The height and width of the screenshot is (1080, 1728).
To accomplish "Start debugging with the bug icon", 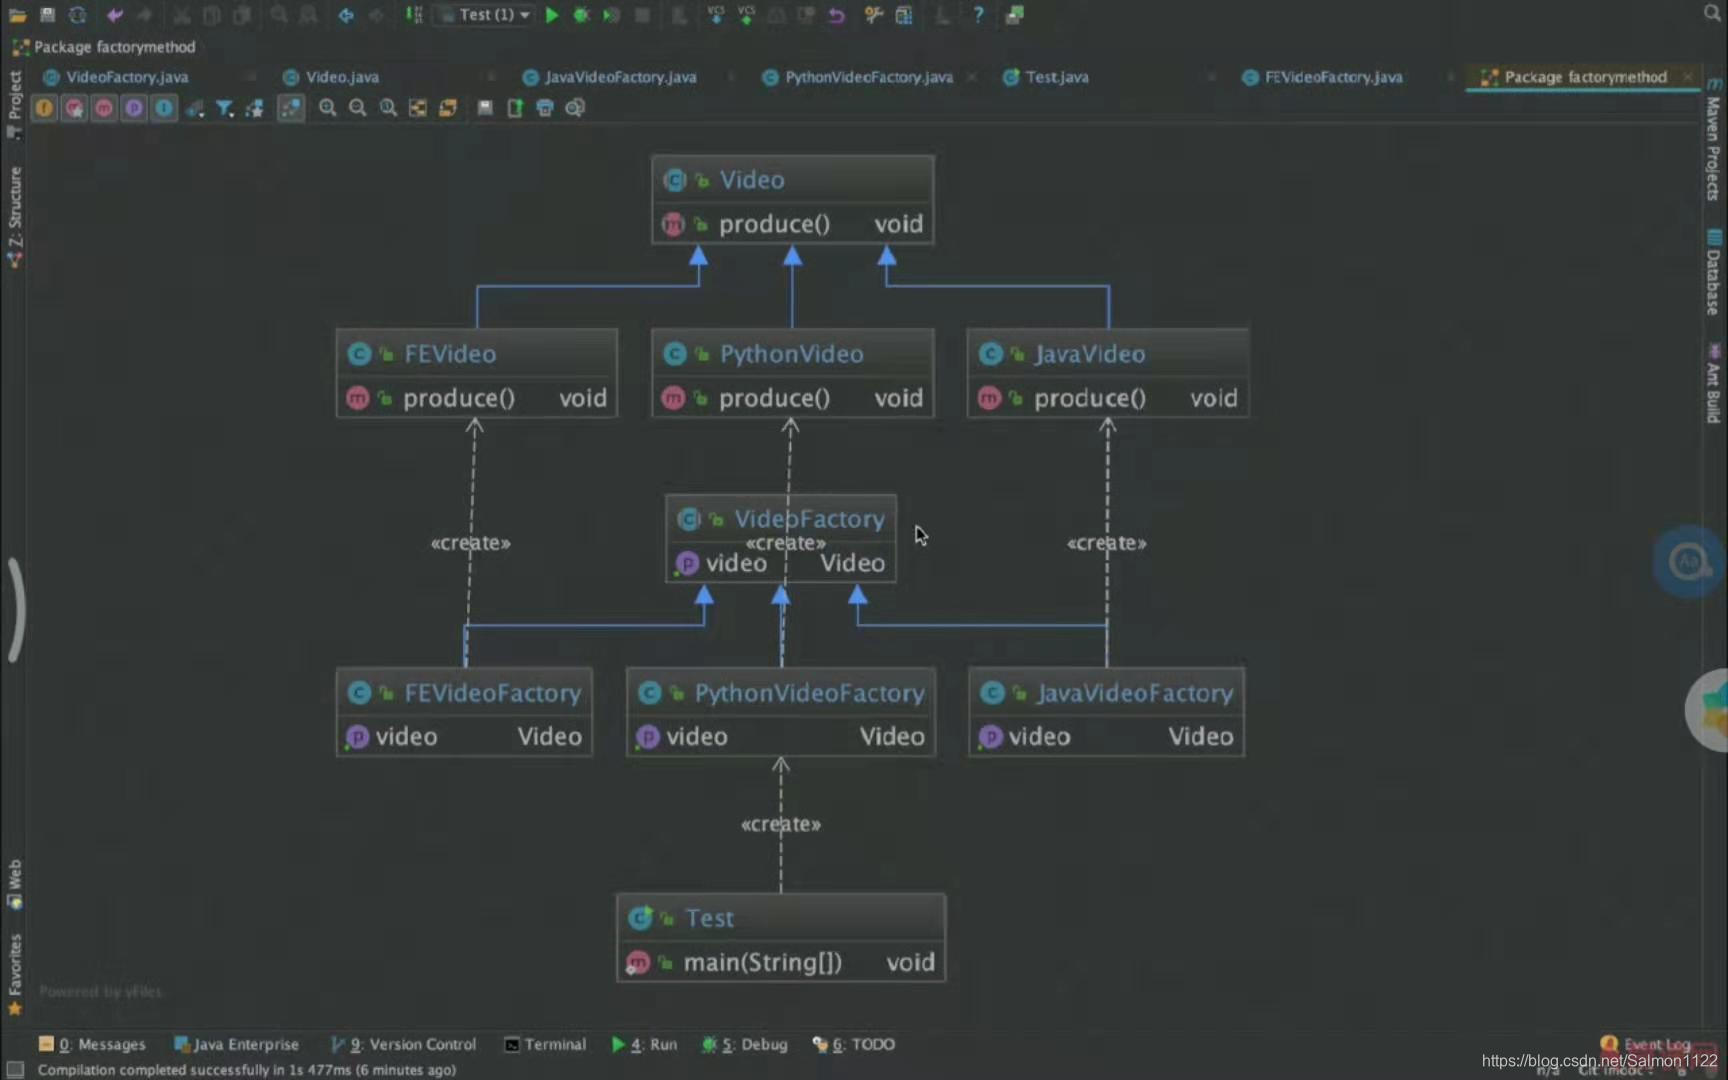I will coord(581,15).
